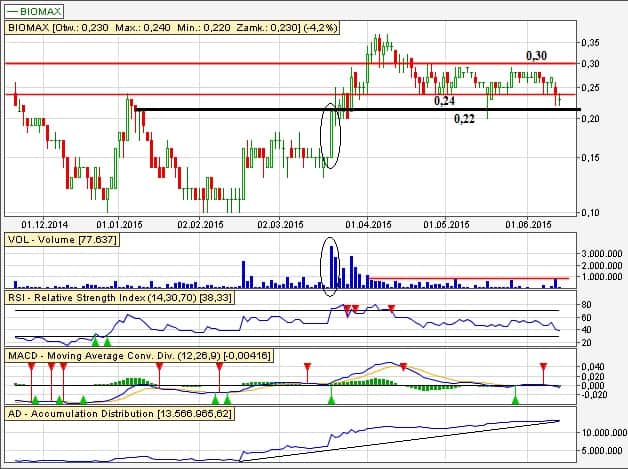The height and width of the screenshot is (469, 628).
Task: Click the rightmost red triangle in RSI panel
Action: (391, 308)
